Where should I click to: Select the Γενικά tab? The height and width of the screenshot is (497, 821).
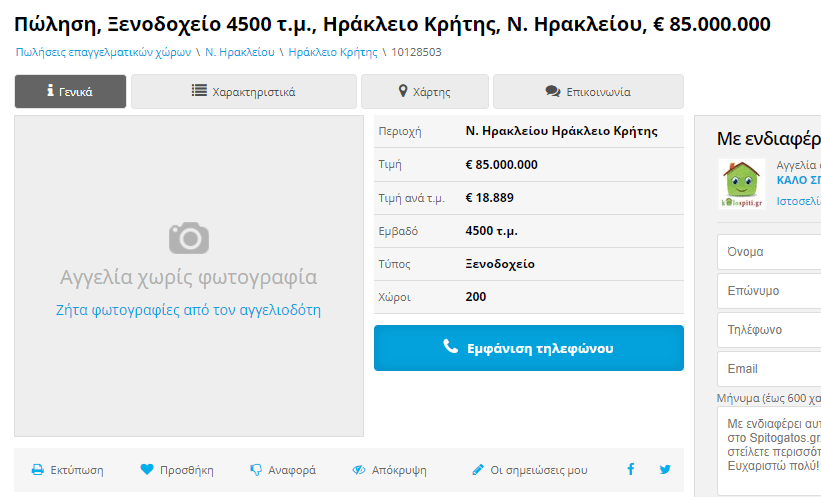pyautogui.click(x=70, y=92)
